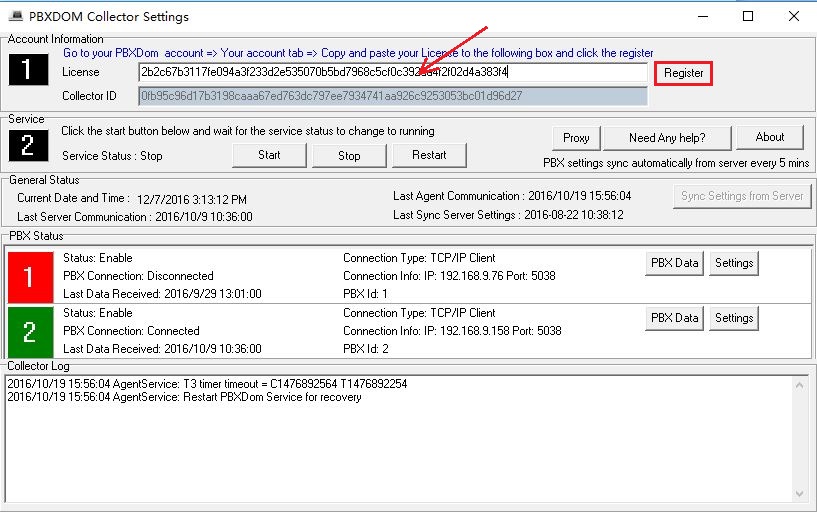This screenshot has width=817, height=512.
Task: Select log line 'Restart PBXDom Service for recovery'
Action: [184, 397]
